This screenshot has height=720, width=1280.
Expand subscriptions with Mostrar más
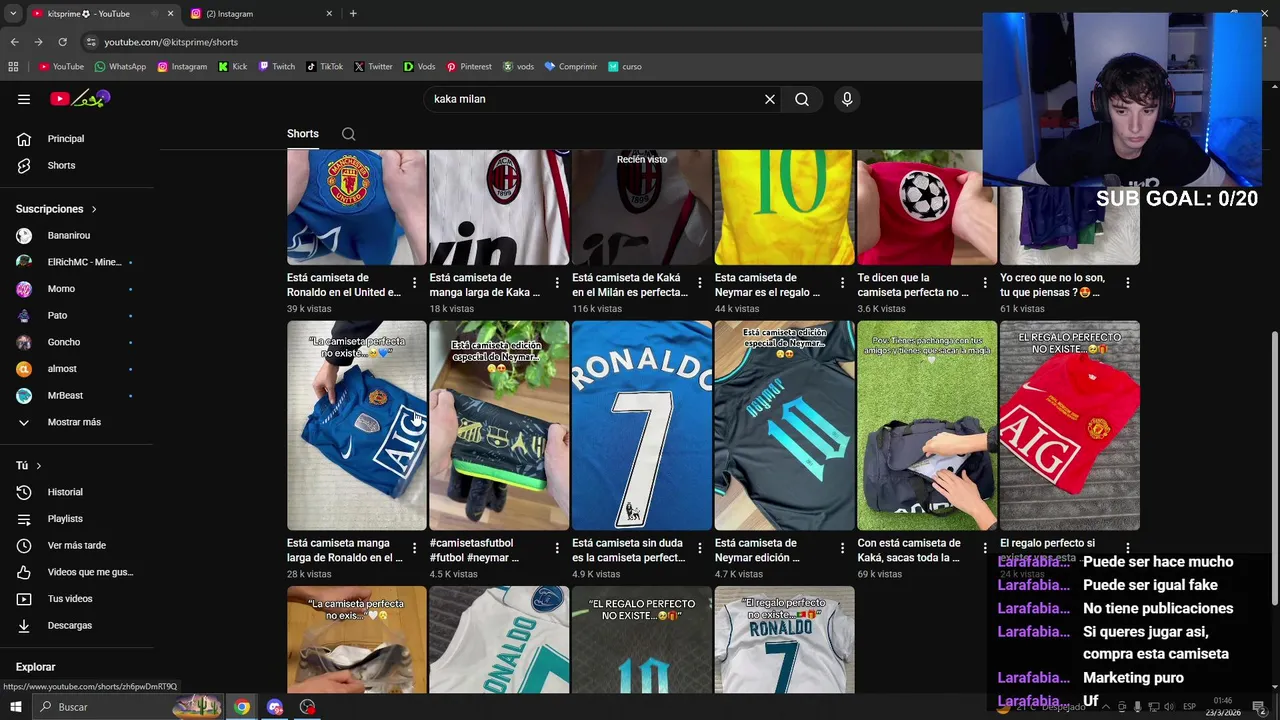(x=76, y=422)
